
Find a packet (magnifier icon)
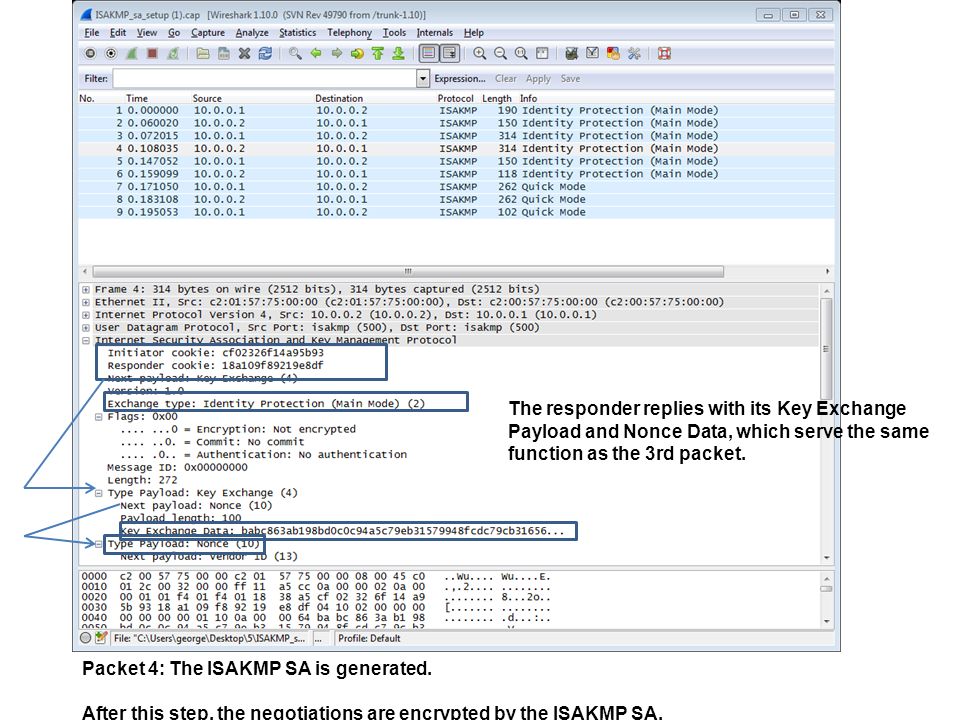click(x=295, y=54)
